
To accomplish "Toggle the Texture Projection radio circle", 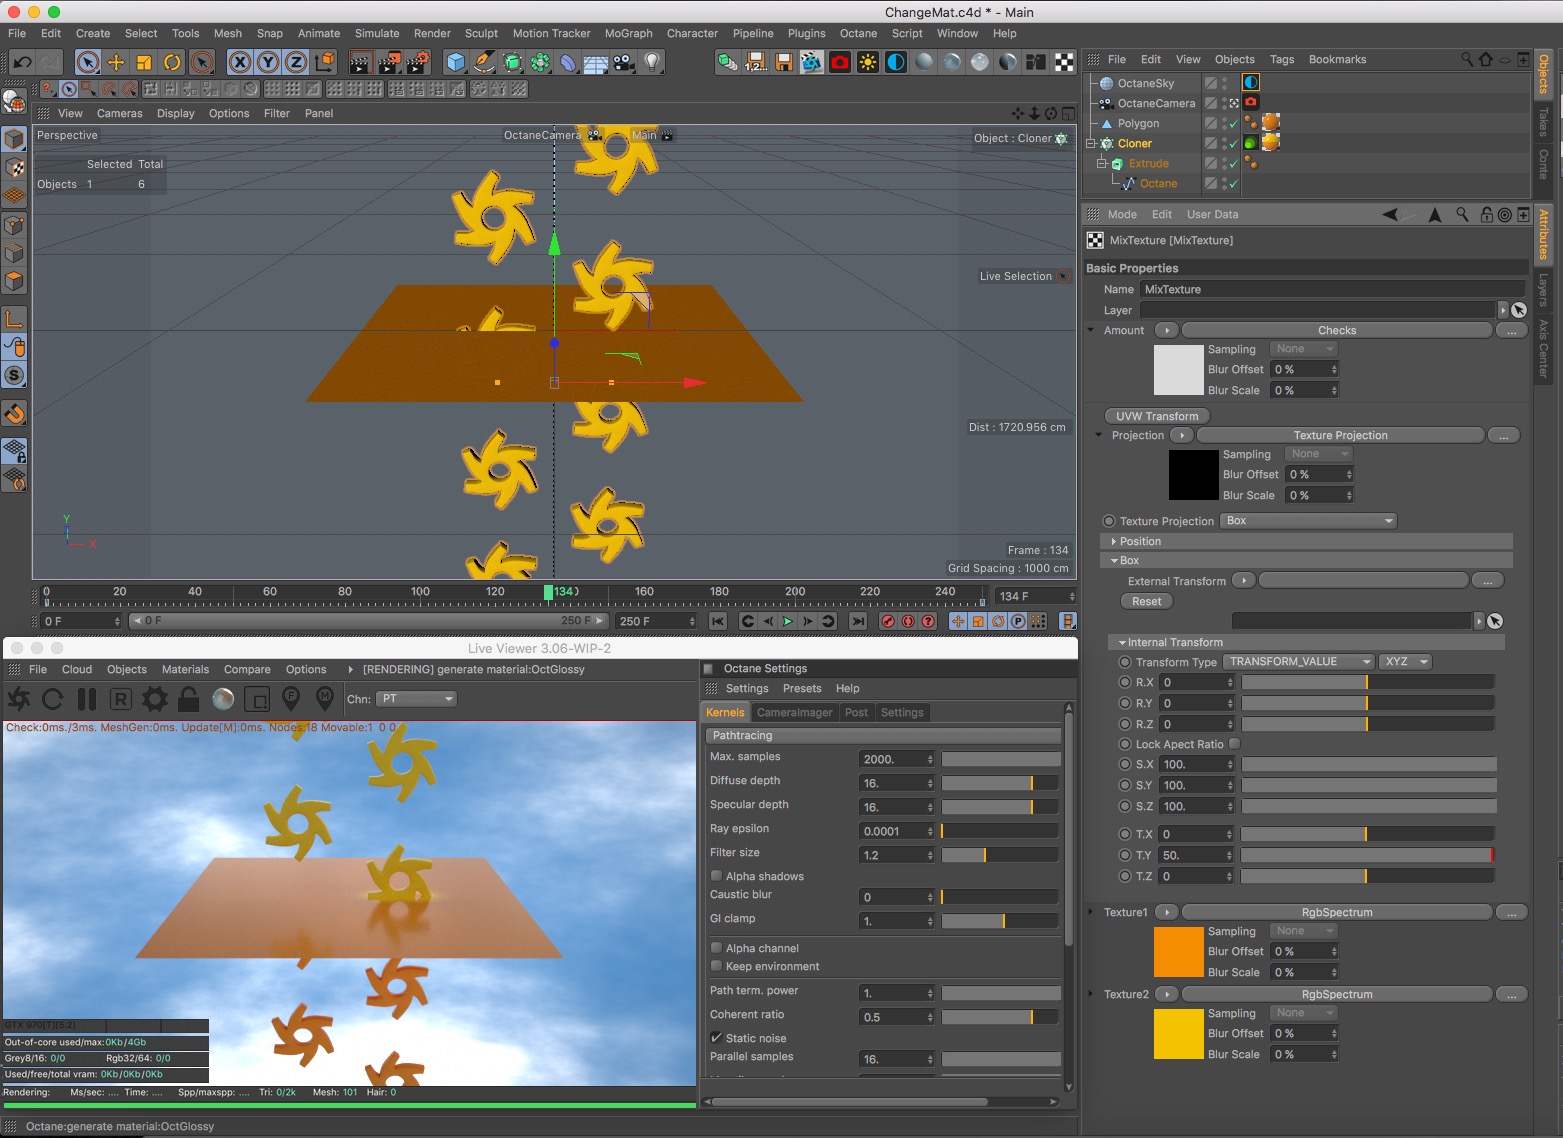I will pyautogui.click(x=1109, y=521).
